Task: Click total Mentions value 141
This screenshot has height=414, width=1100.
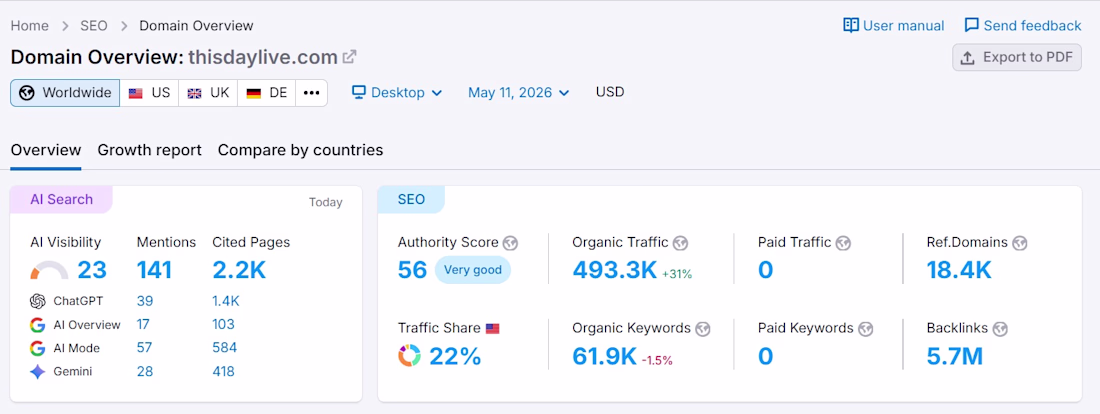Action: 154,270
